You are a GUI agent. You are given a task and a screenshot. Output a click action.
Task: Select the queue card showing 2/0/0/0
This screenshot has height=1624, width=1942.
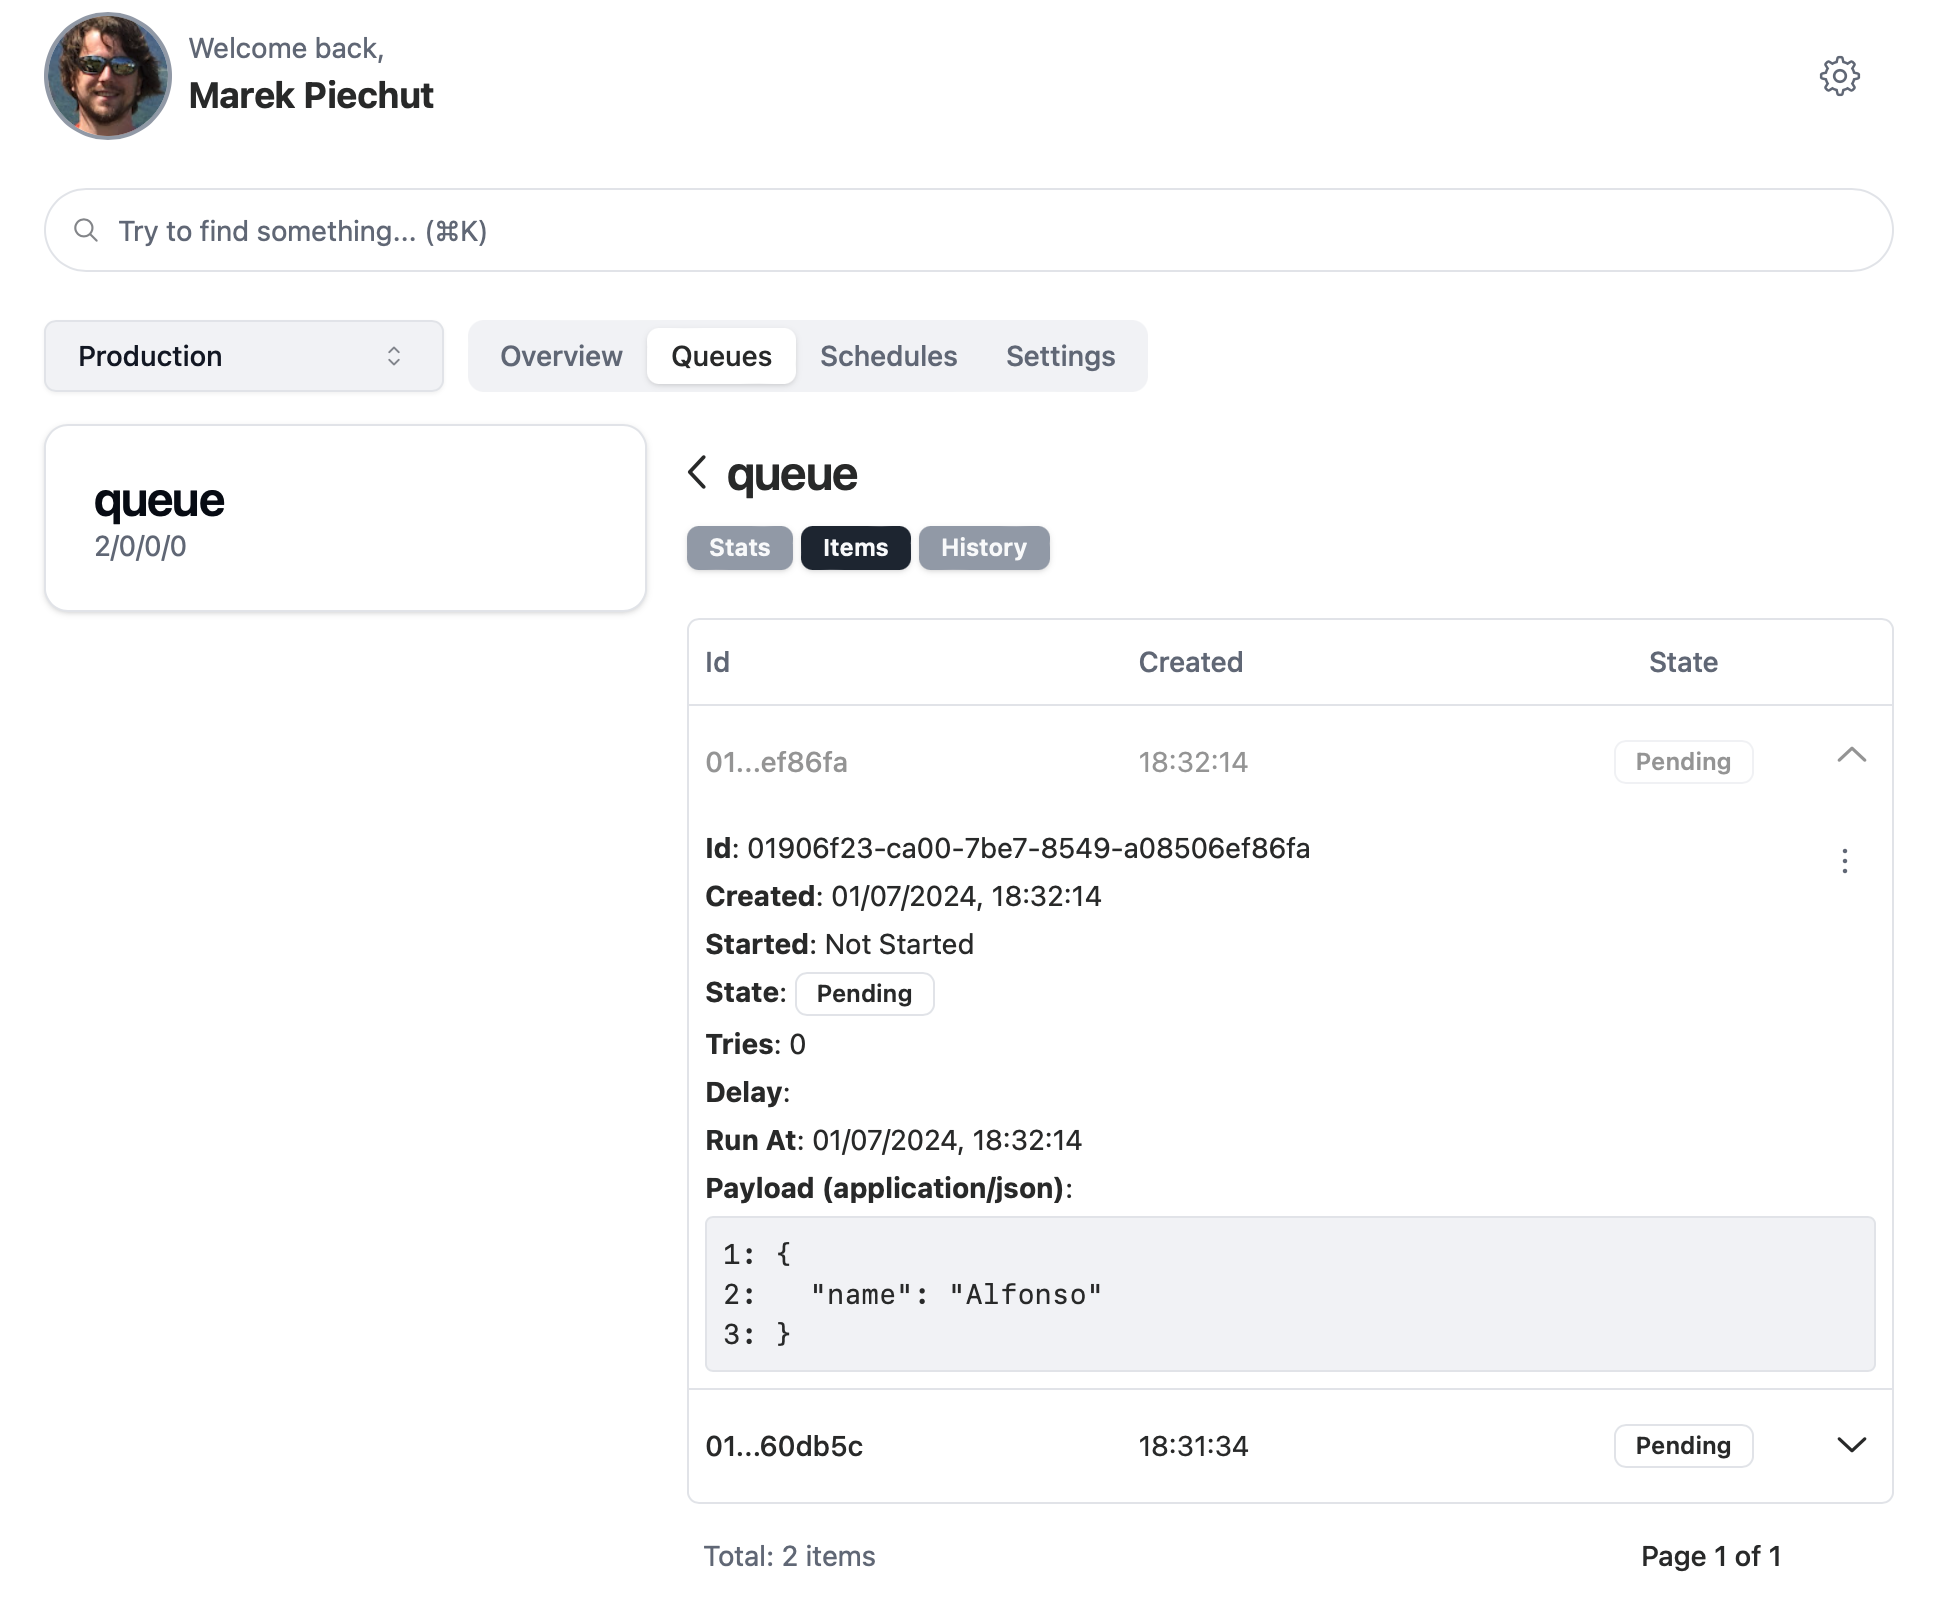pos(345,517)
